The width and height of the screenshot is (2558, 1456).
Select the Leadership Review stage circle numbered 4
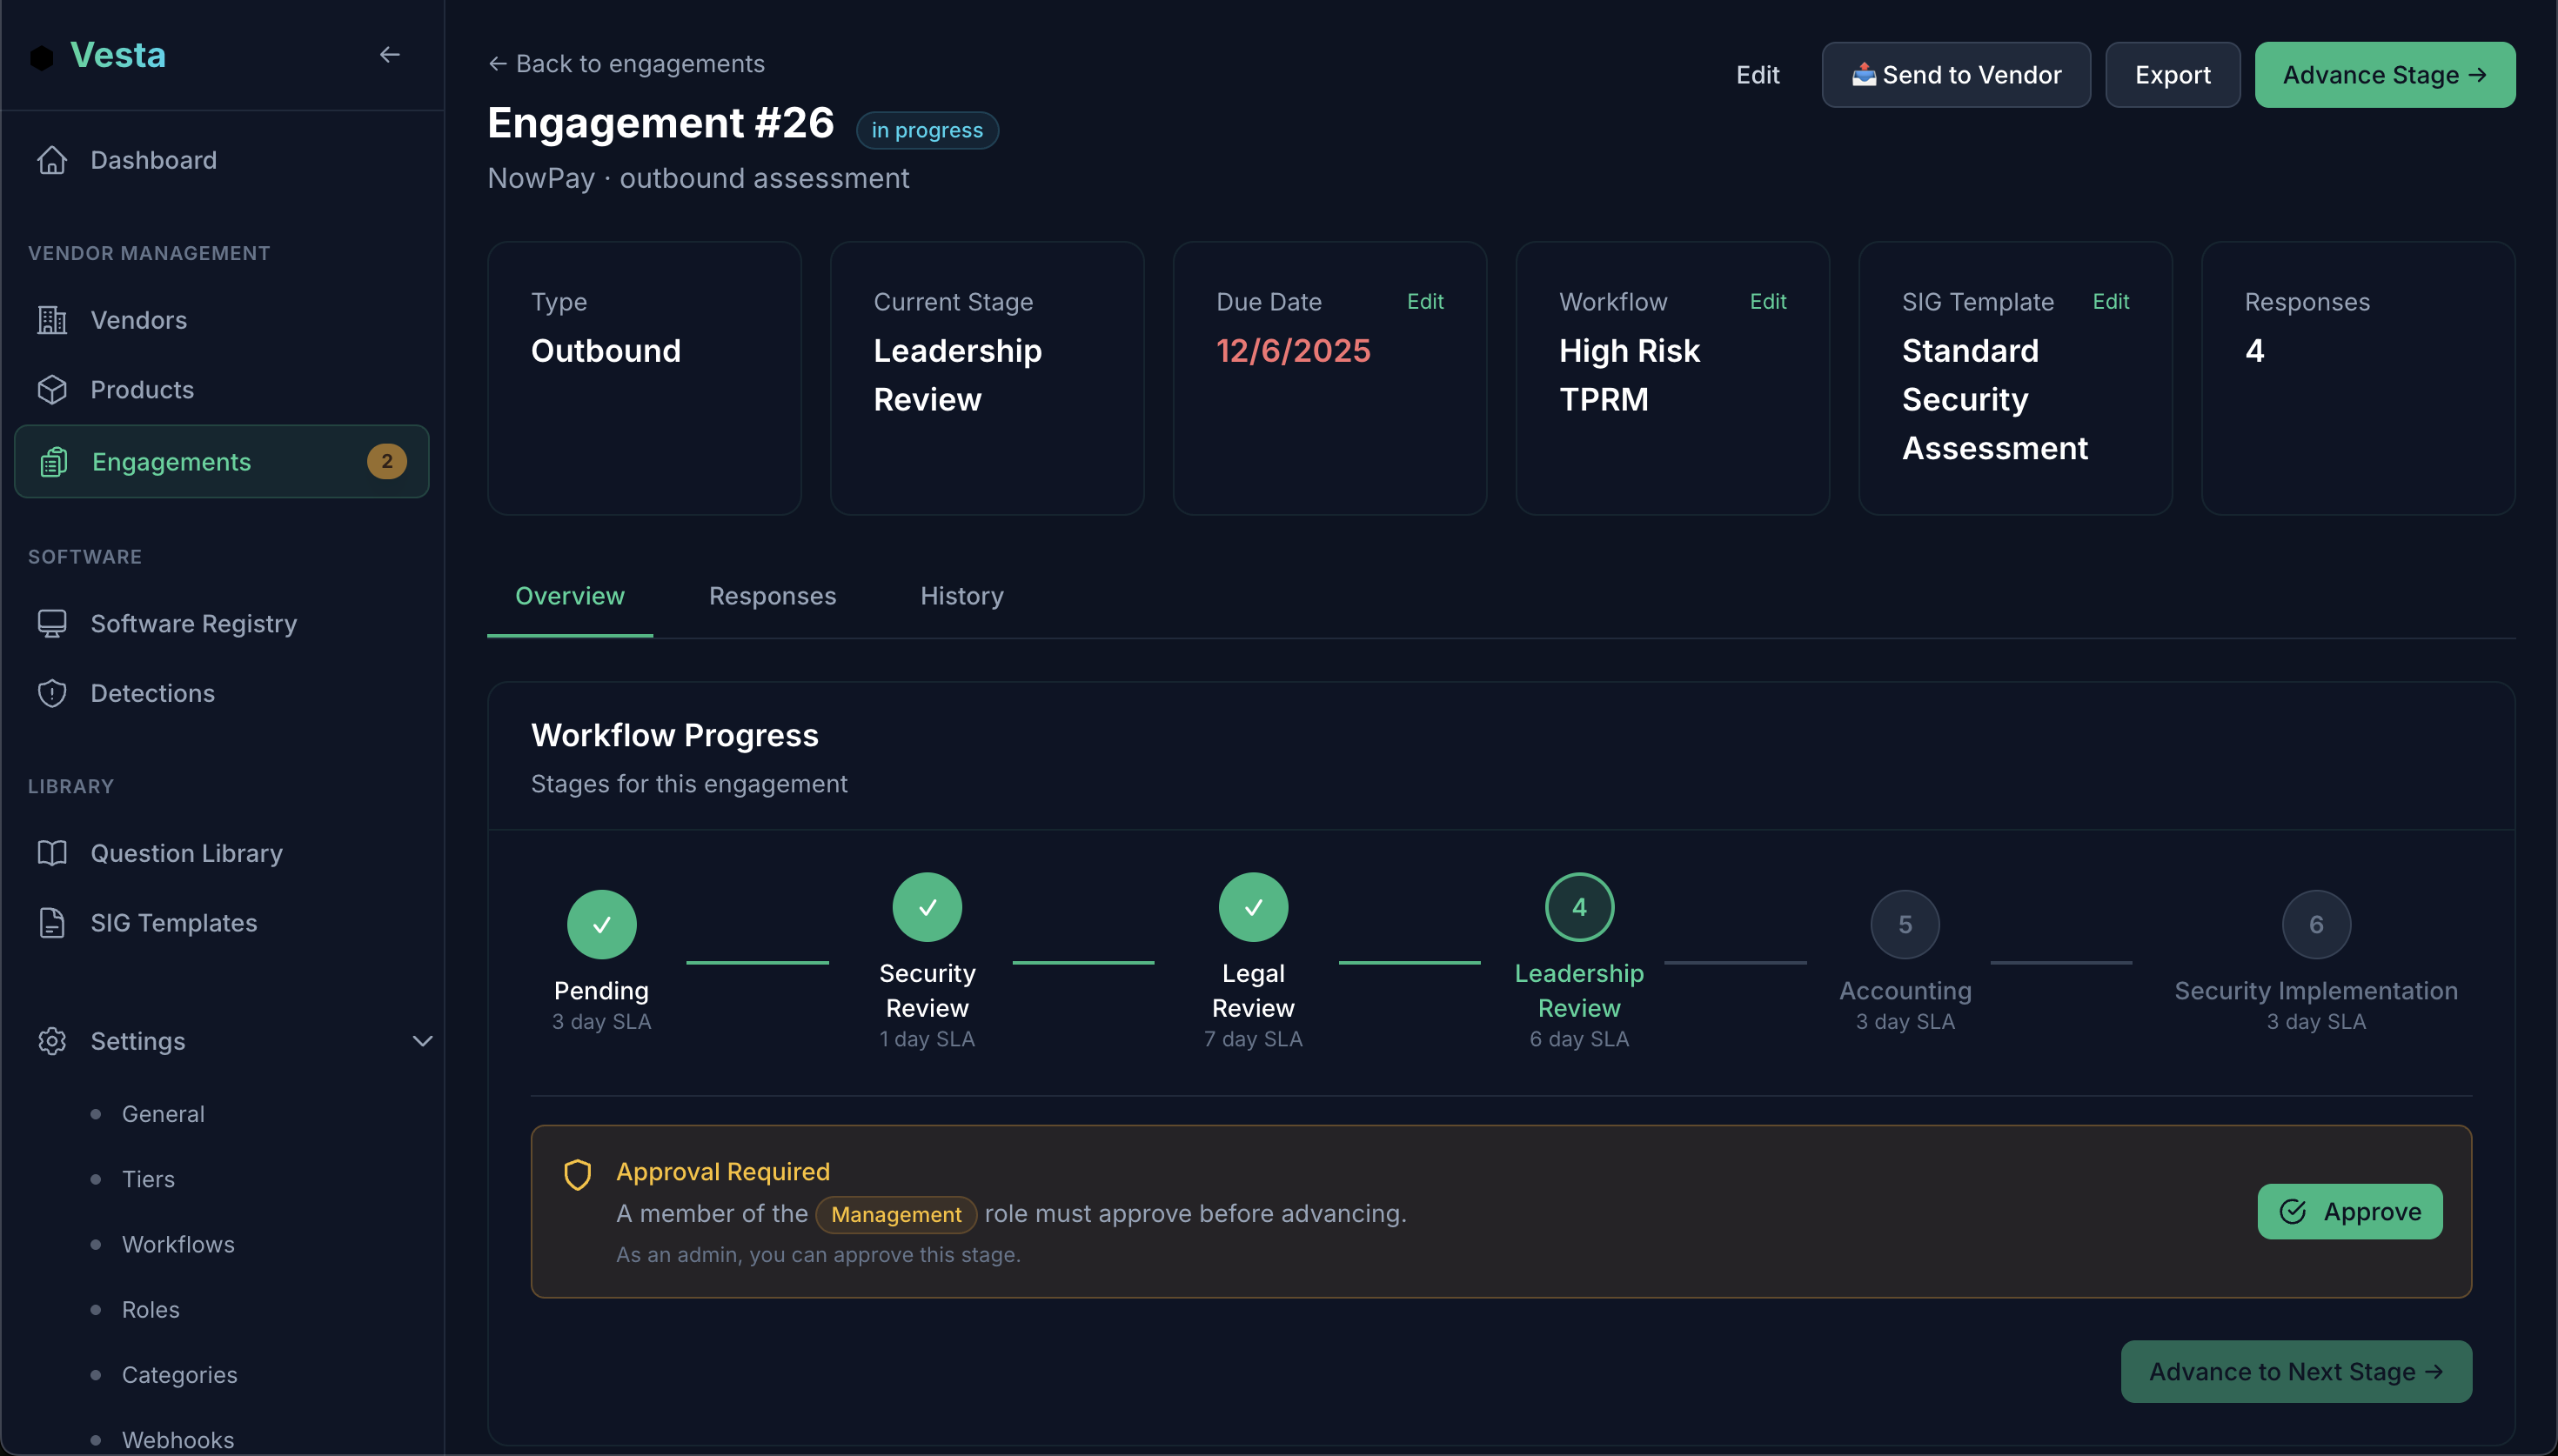(x=1578, y=906)
